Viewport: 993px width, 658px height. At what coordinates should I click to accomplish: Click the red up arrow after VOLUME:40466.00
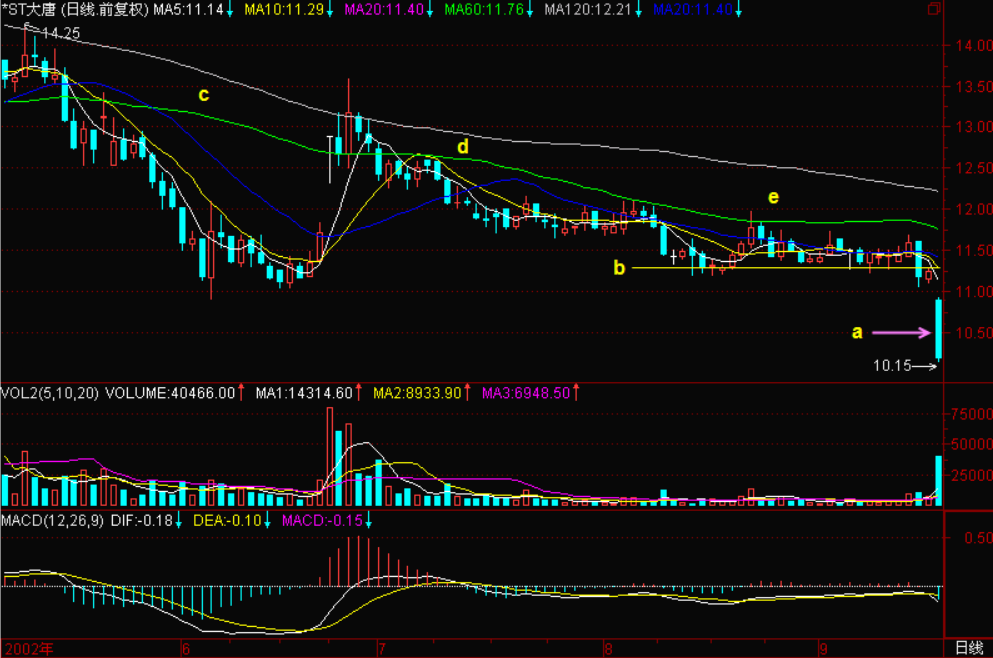(241, 393)
